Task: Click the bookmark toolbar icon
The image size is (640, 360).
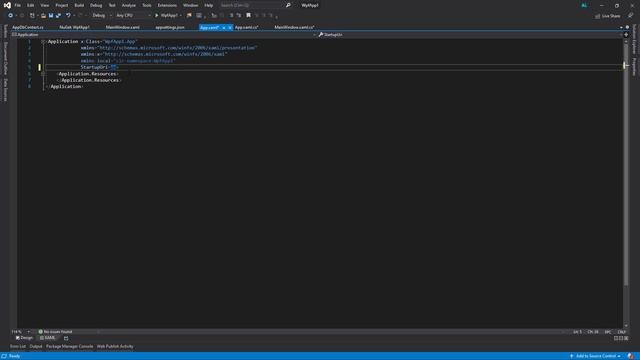Action: pos(248,16)
